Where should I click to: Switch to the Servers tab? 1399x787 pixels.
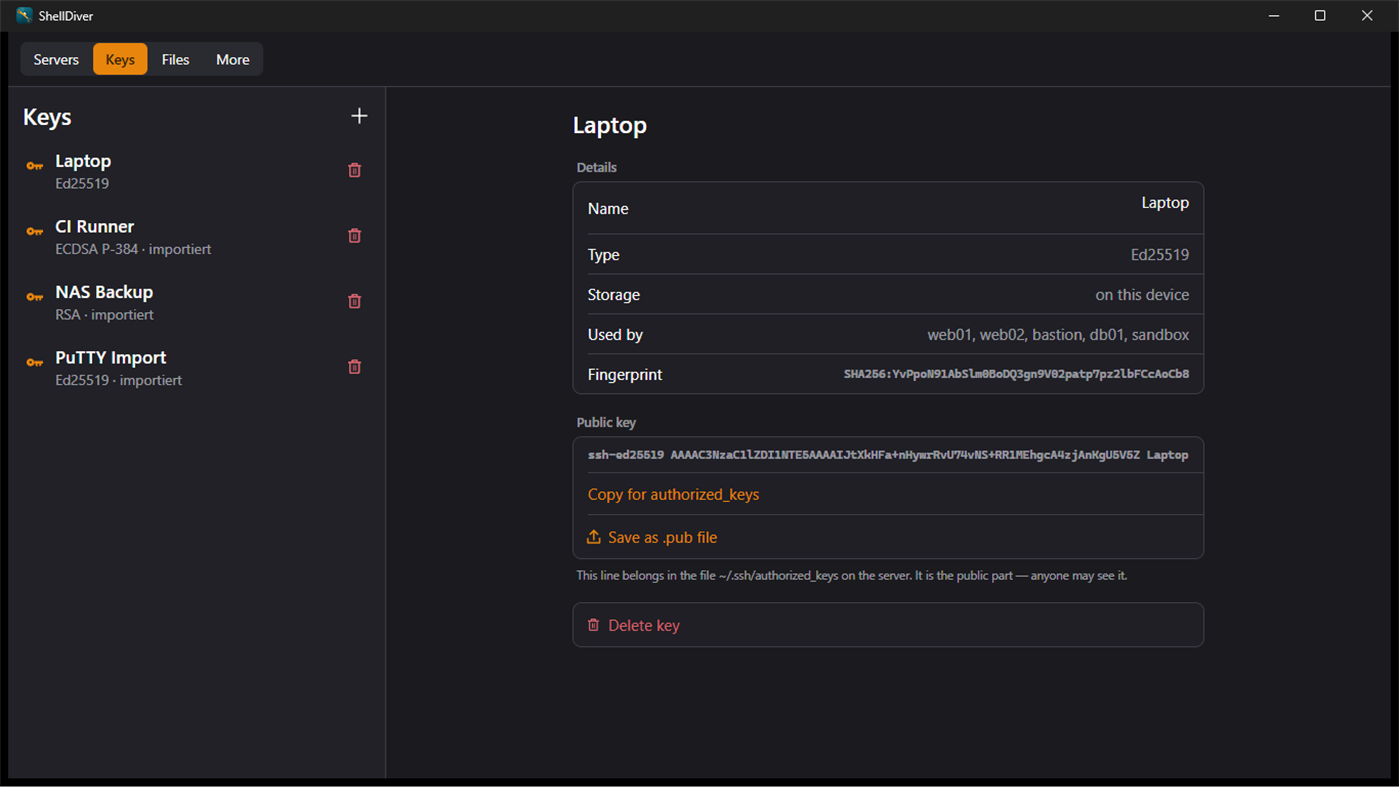coord(56,59)
